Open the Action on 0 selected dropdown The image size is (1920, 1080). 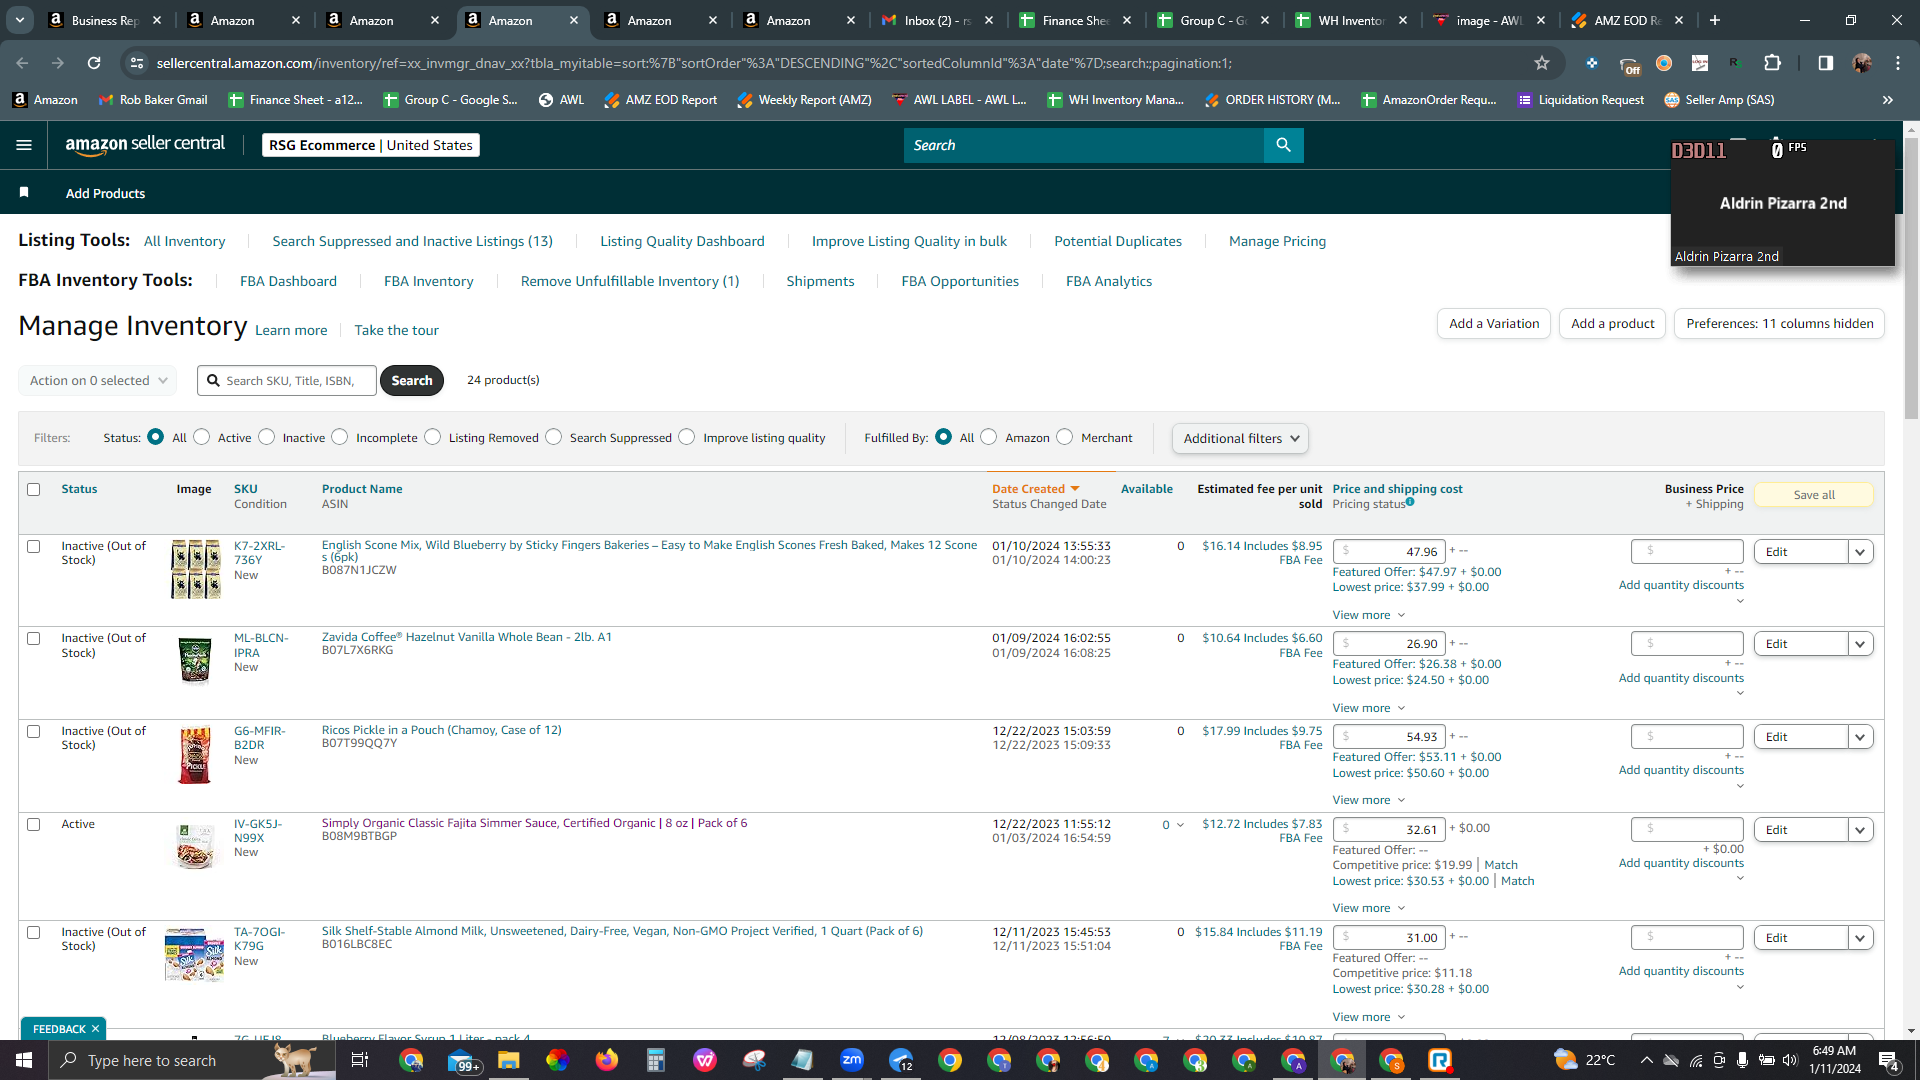click(x=98, y=381)
